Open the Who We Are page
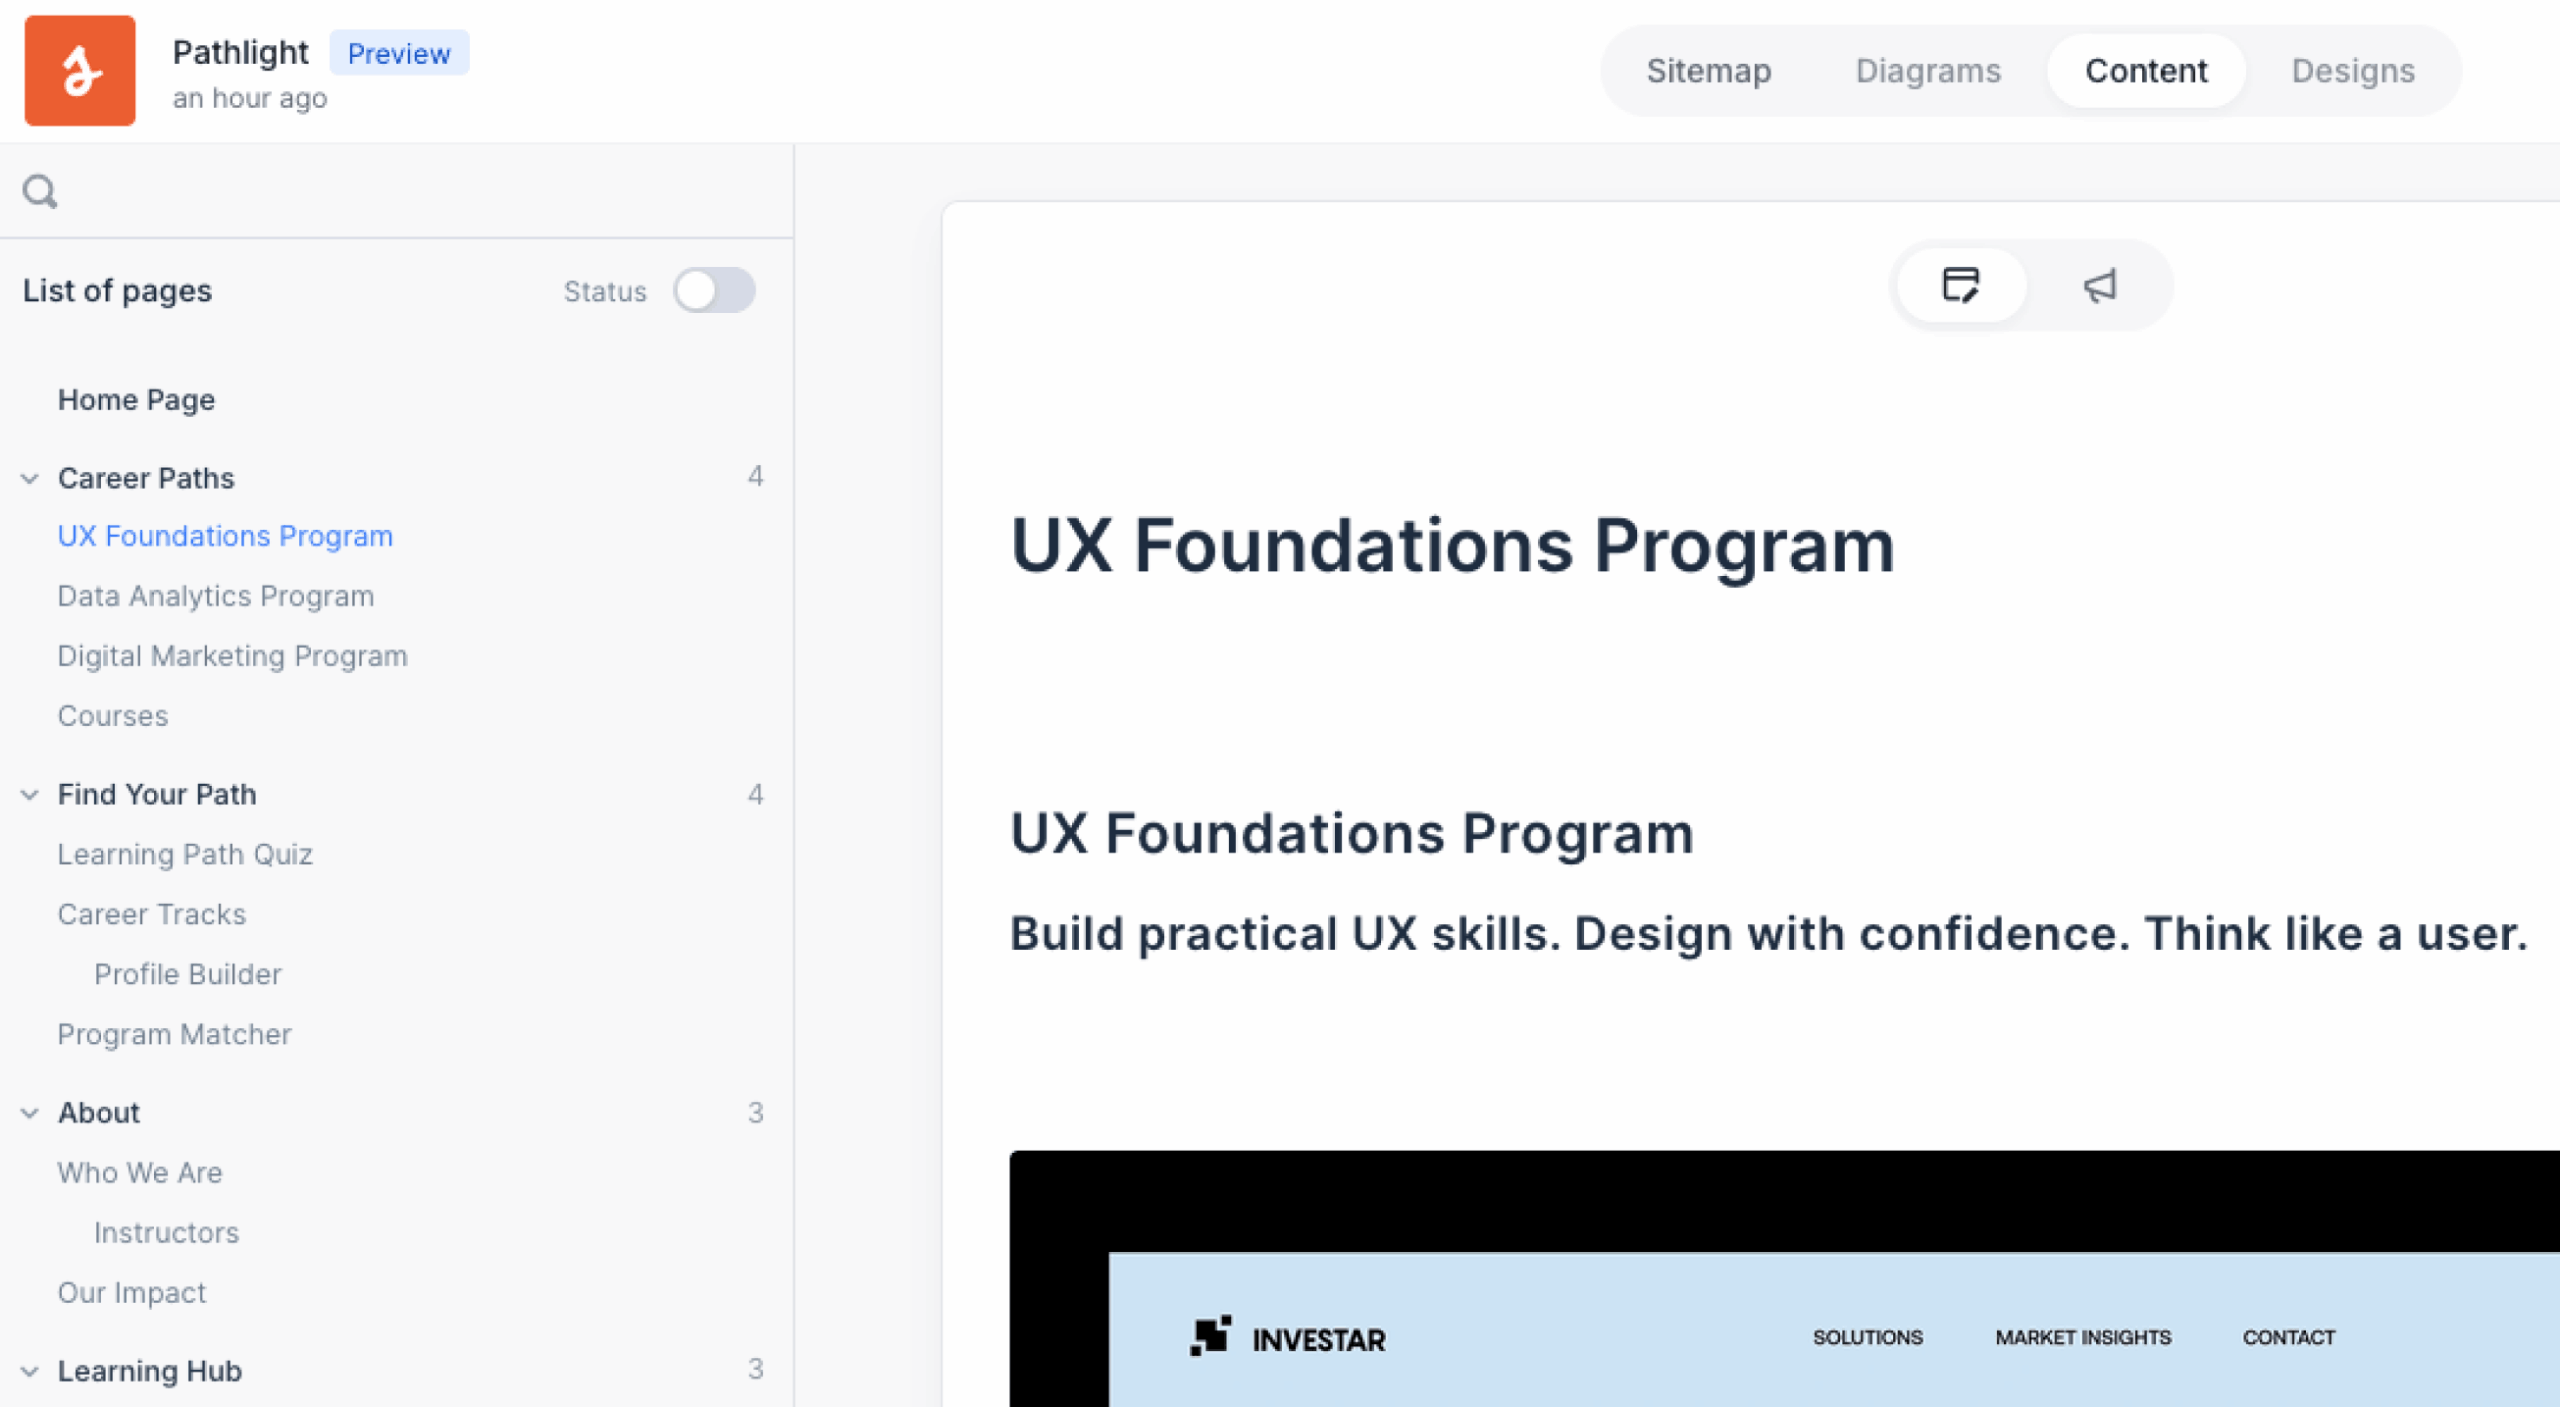Image resolution: width=2560 pixels, height=1407 pixels. (x=140, y=1172)
